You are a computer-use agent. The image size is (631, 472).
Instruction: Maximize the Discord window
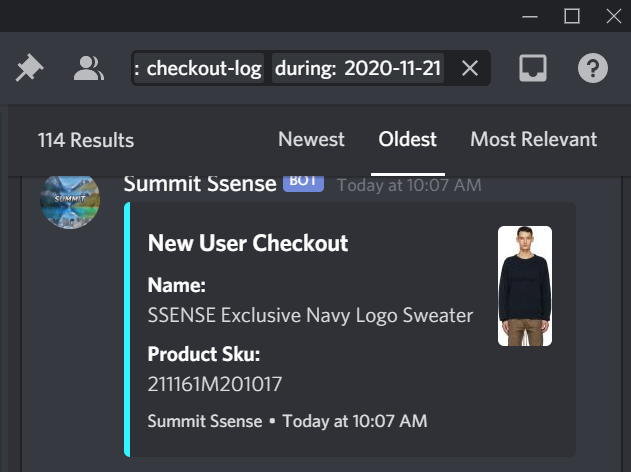572,16
